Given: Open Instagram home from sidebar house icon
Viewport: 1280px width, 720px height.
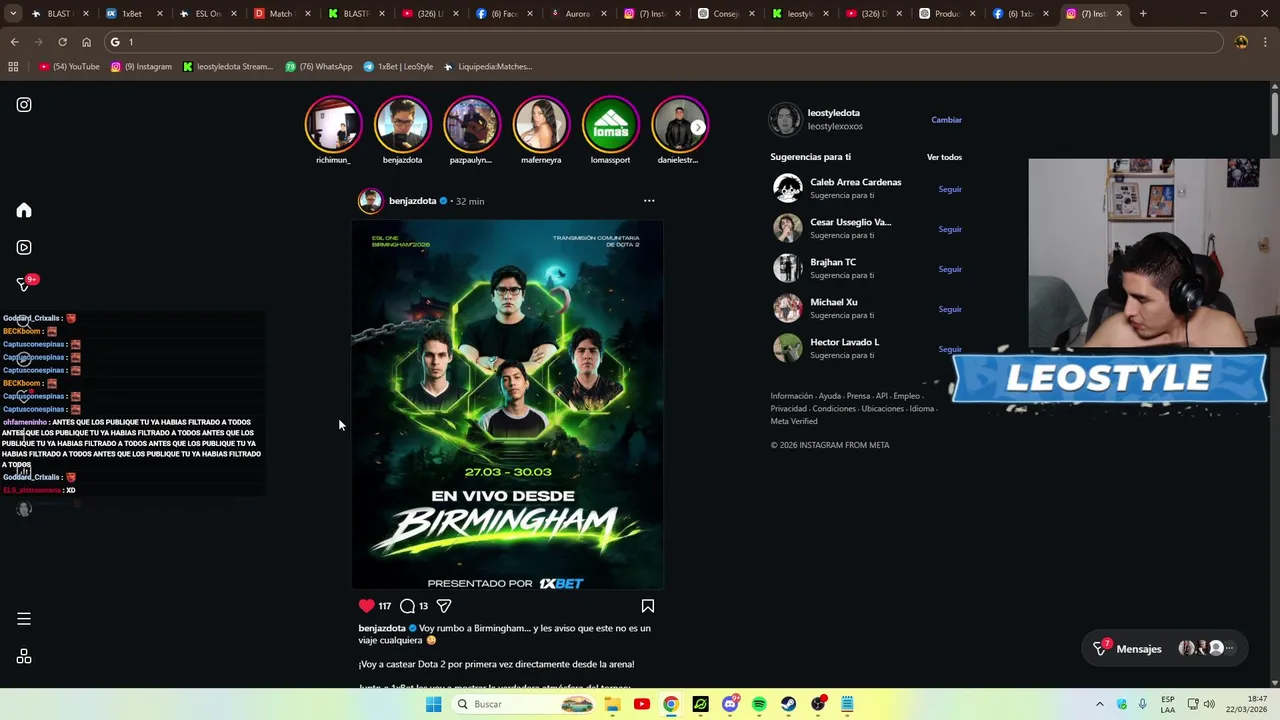Looking at the screenshot, I should coord(24,210).
